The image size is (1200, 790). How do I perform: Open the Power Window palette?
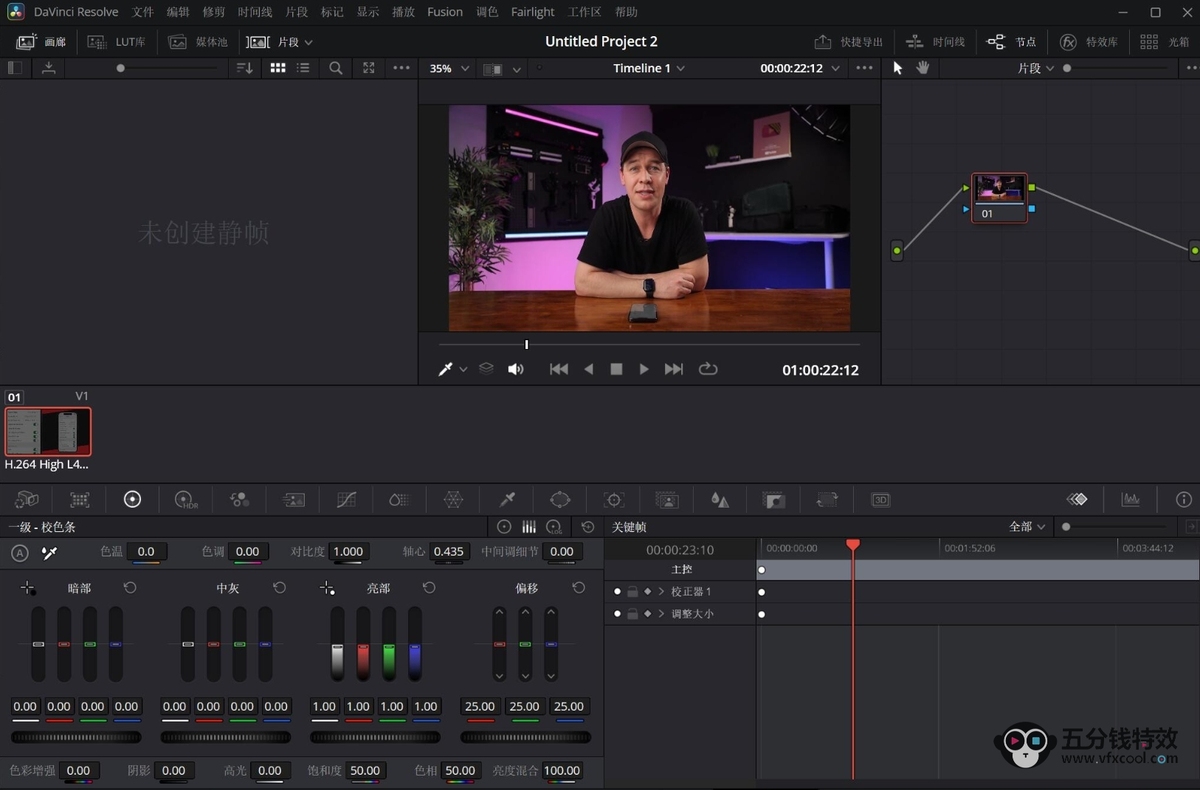(560, 500)
